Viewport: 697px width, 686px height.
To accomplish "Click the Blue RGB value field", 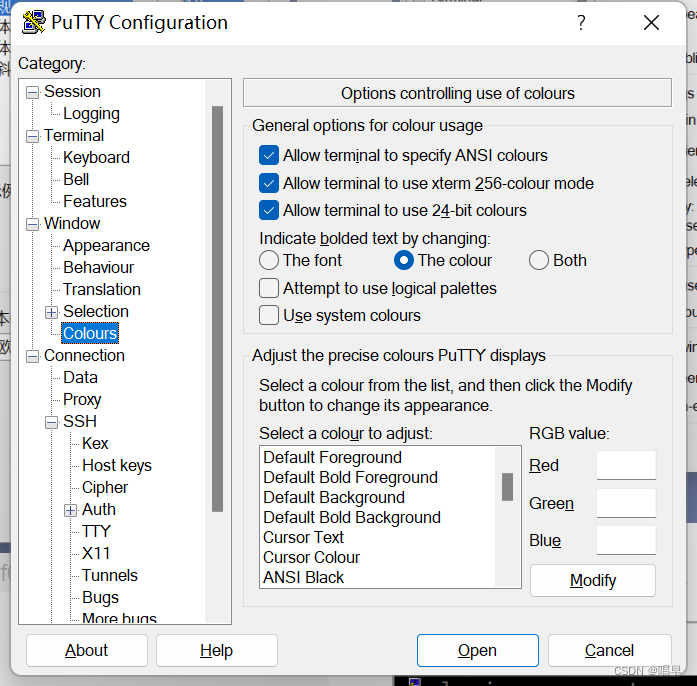I will 626,540.
